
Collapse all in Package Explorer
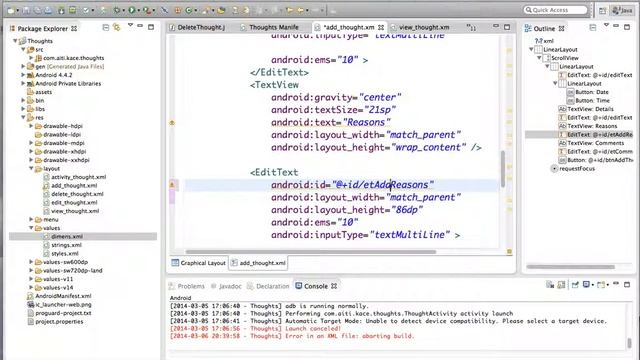point(106,27)
